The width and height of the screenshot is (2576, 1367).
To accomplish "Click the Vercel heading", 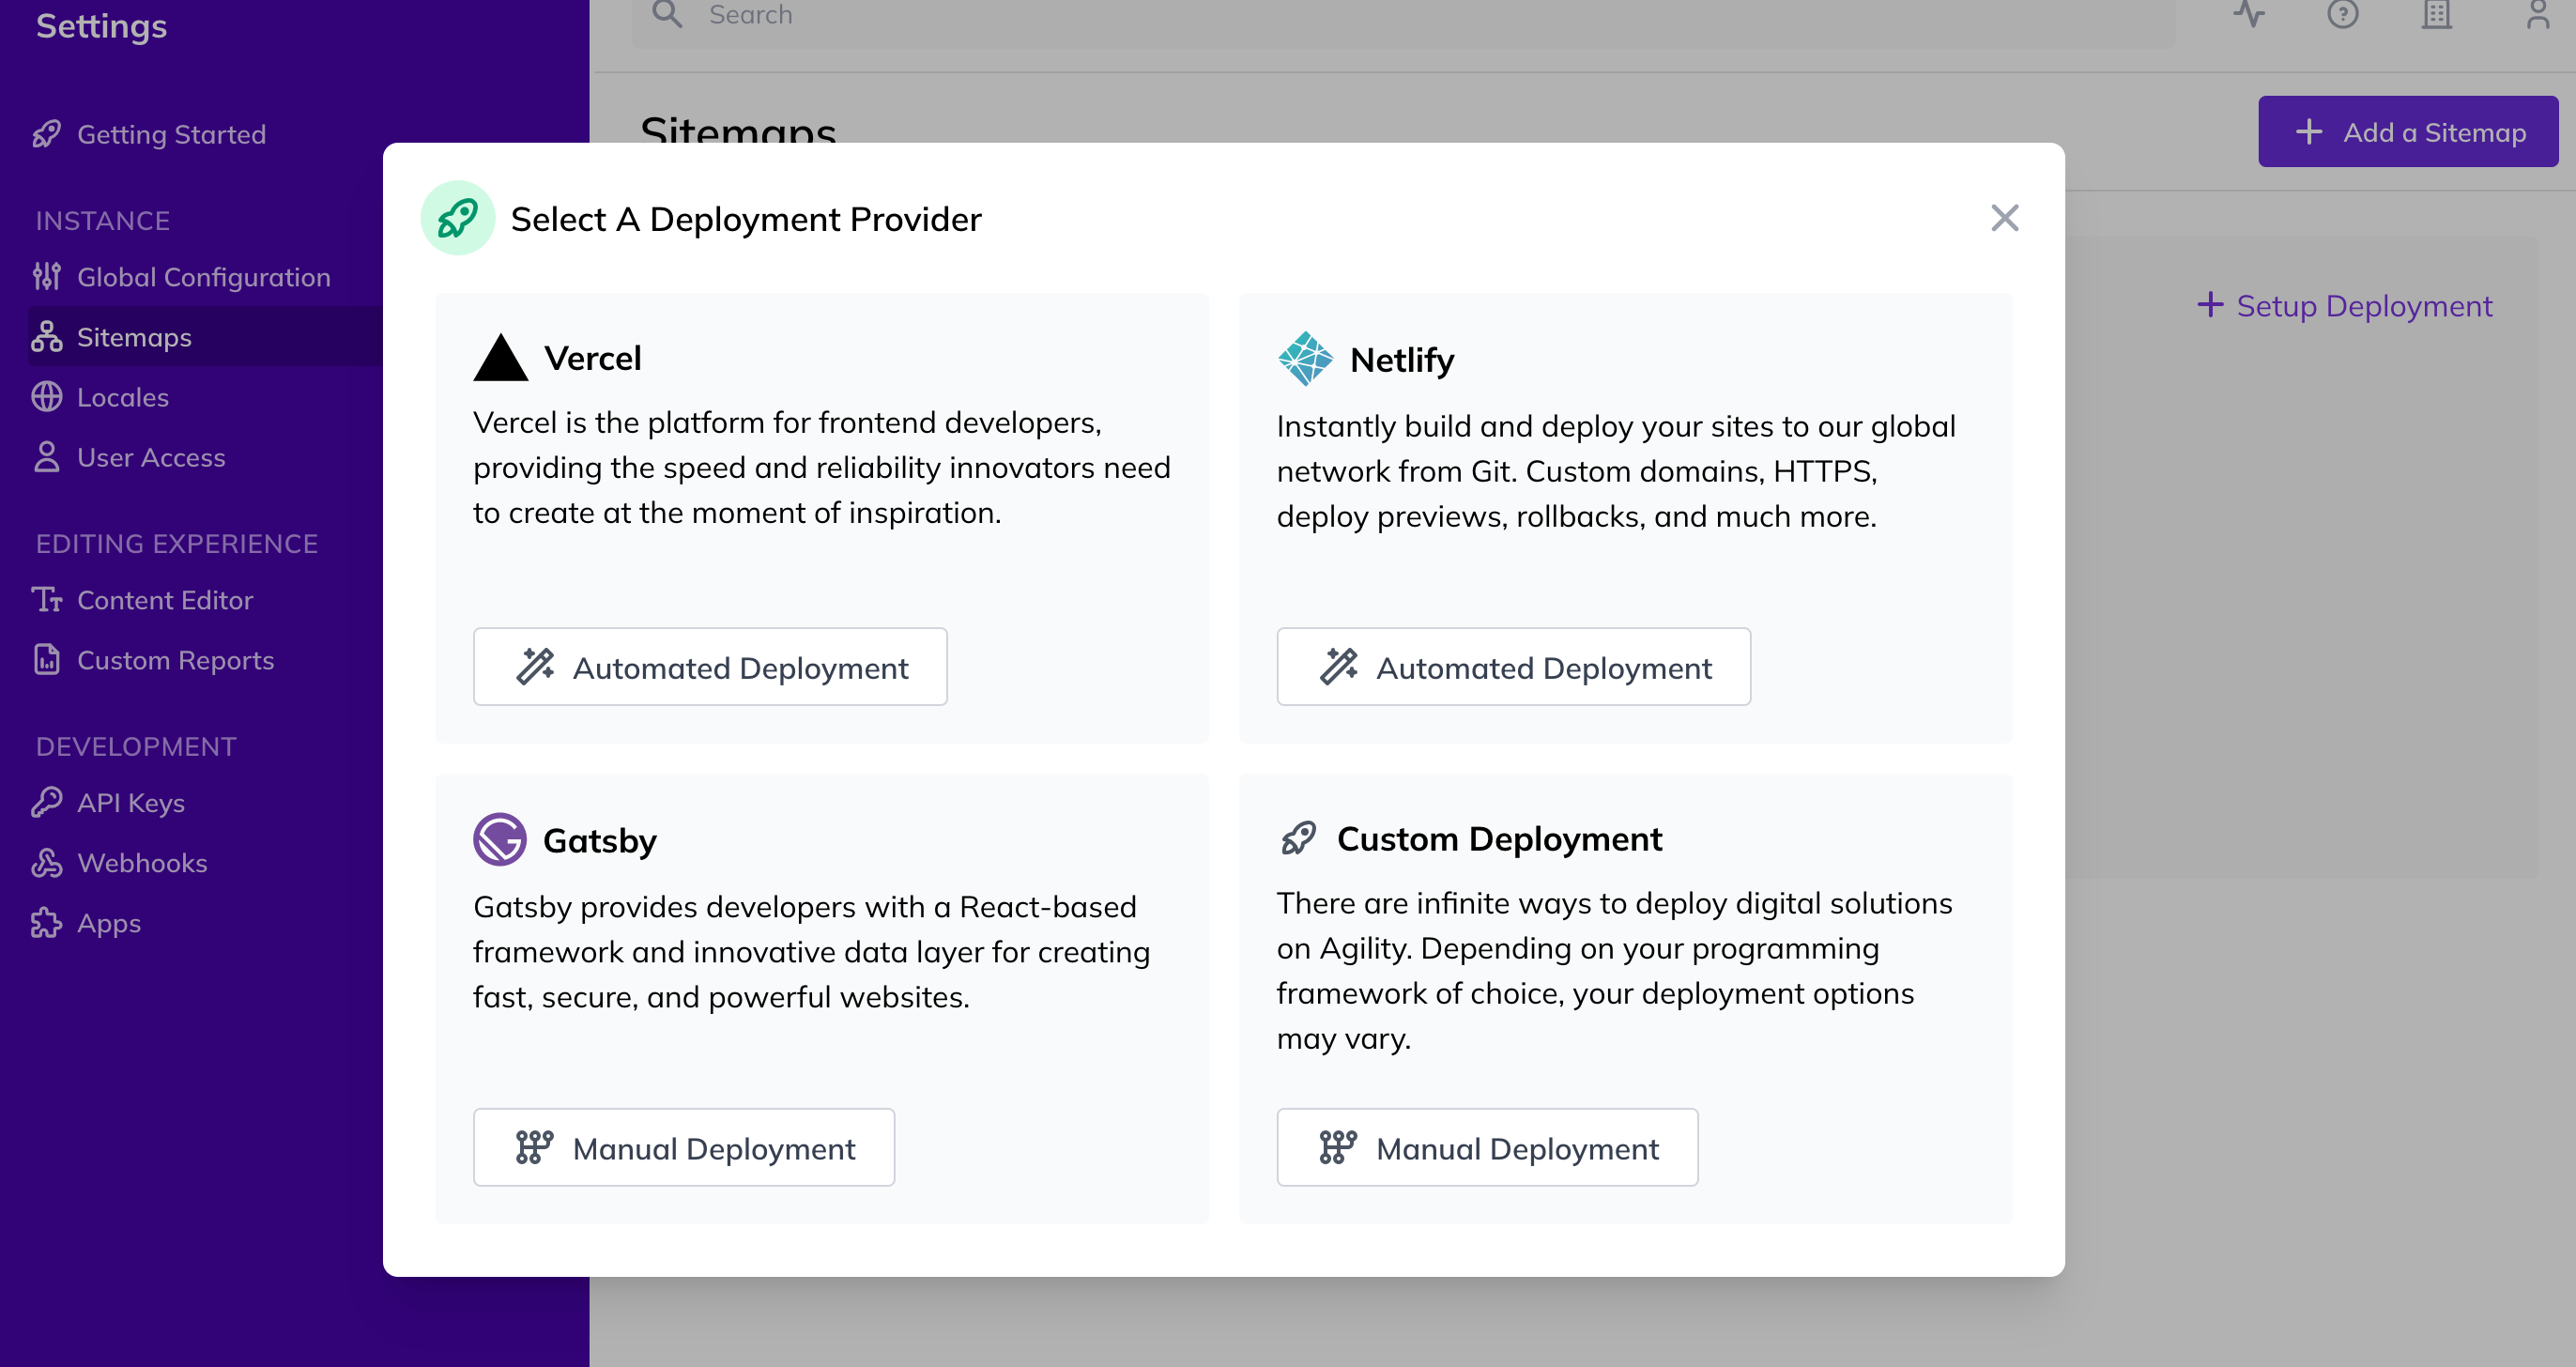I will point(593,358).
